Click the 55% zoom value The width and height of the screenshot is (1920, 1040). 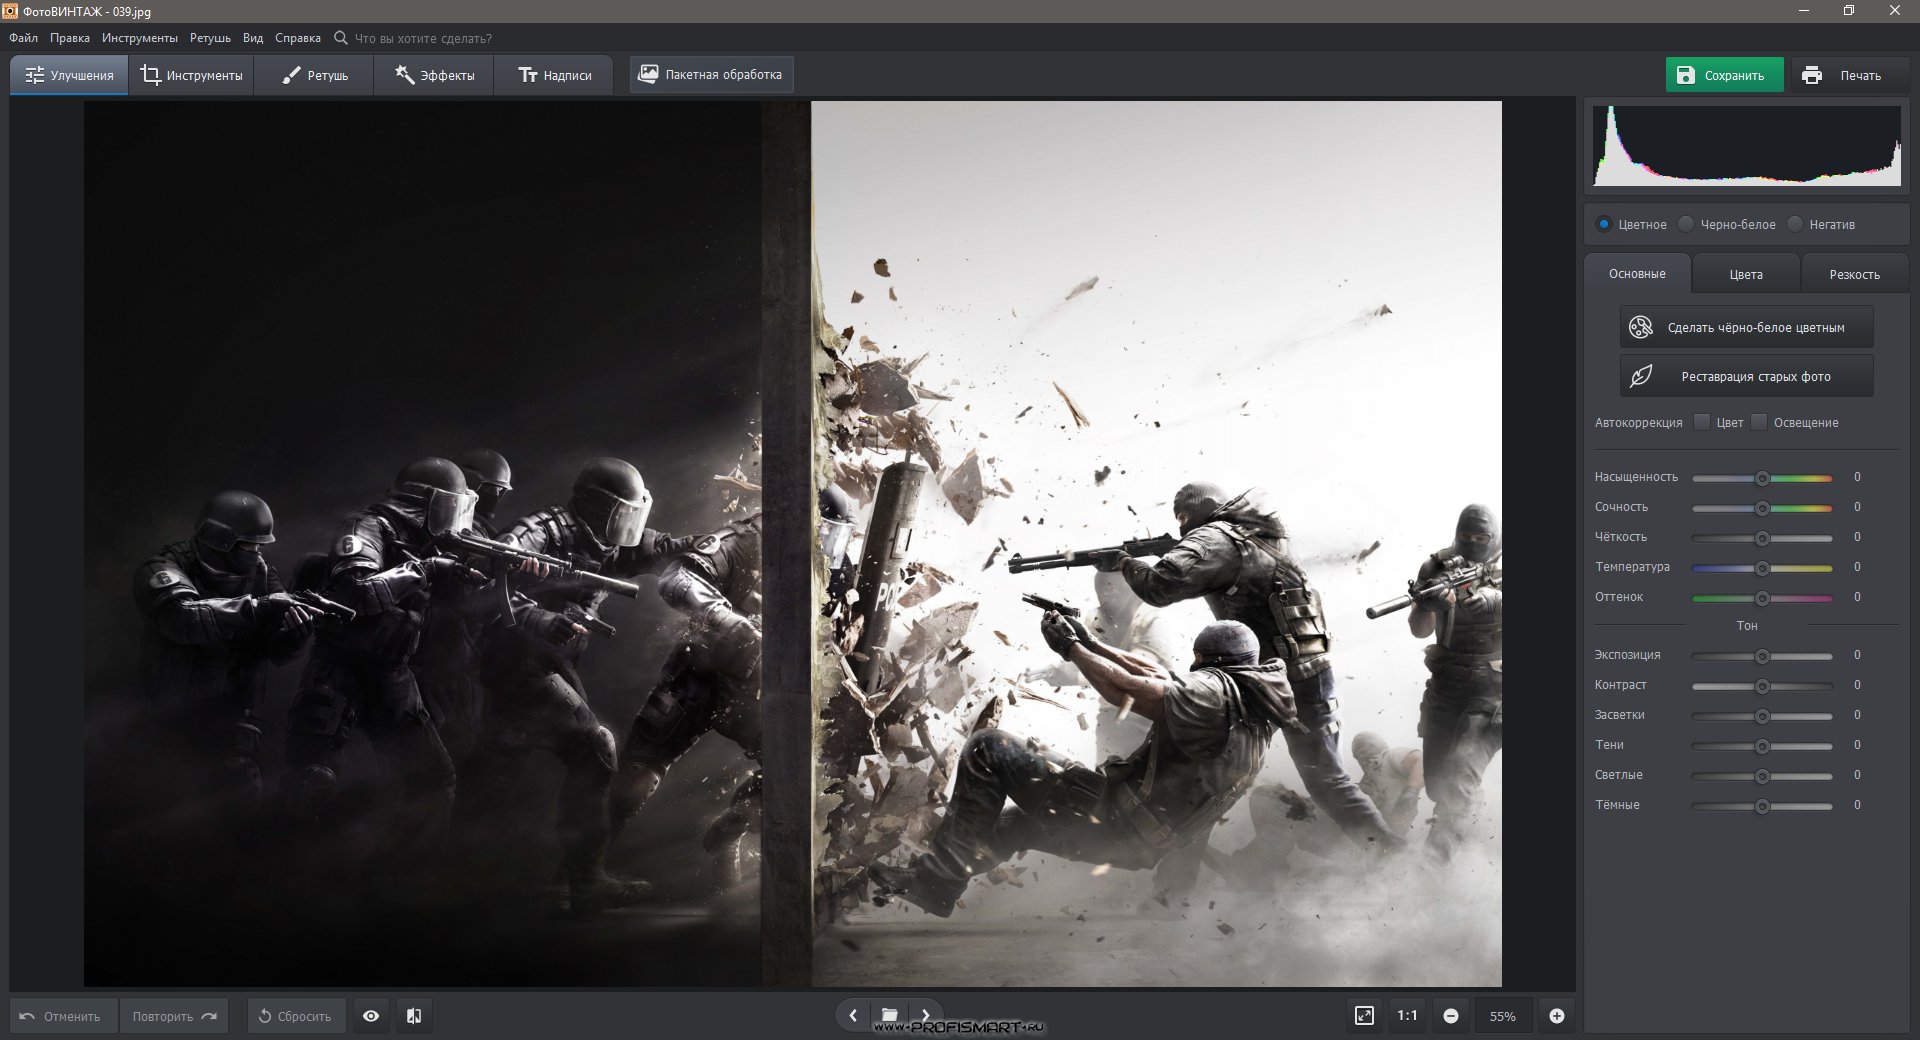point(1502,1016)
